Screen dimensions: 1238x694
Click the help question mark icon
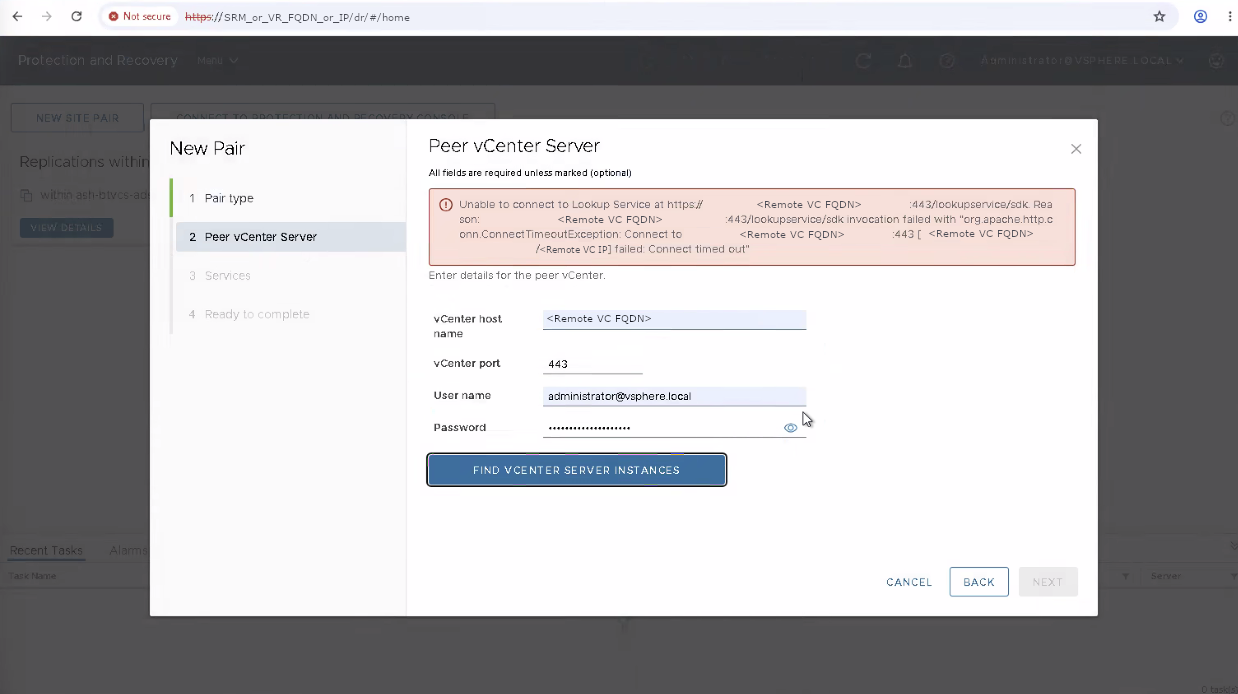(947, 61)
